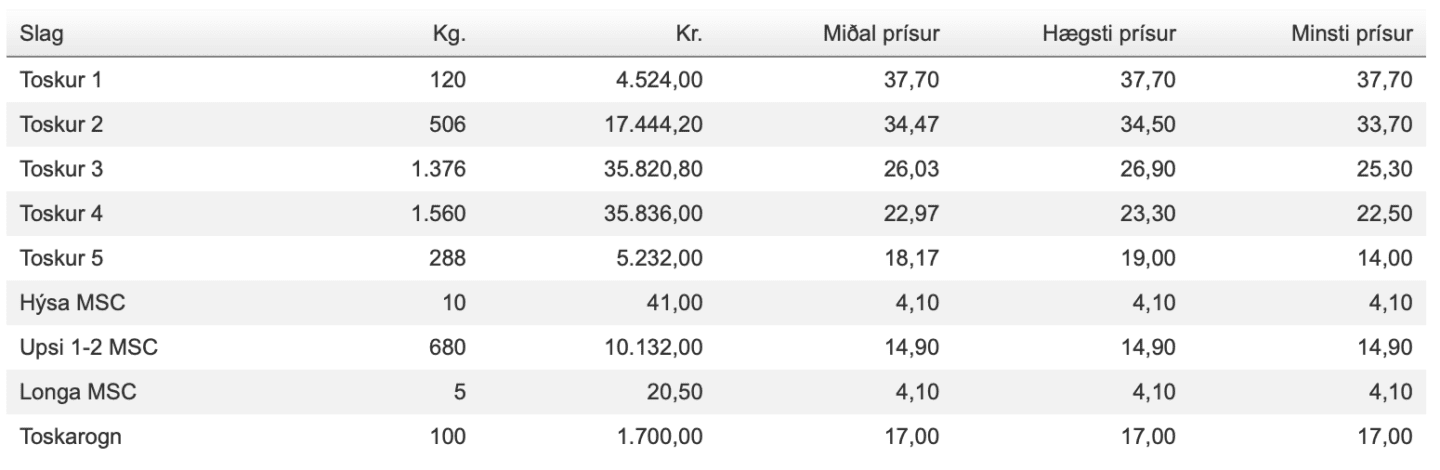This screenshot has width=1440, height=470.
Task: Select the Toskur 1 row
Action: pos(720,80)
